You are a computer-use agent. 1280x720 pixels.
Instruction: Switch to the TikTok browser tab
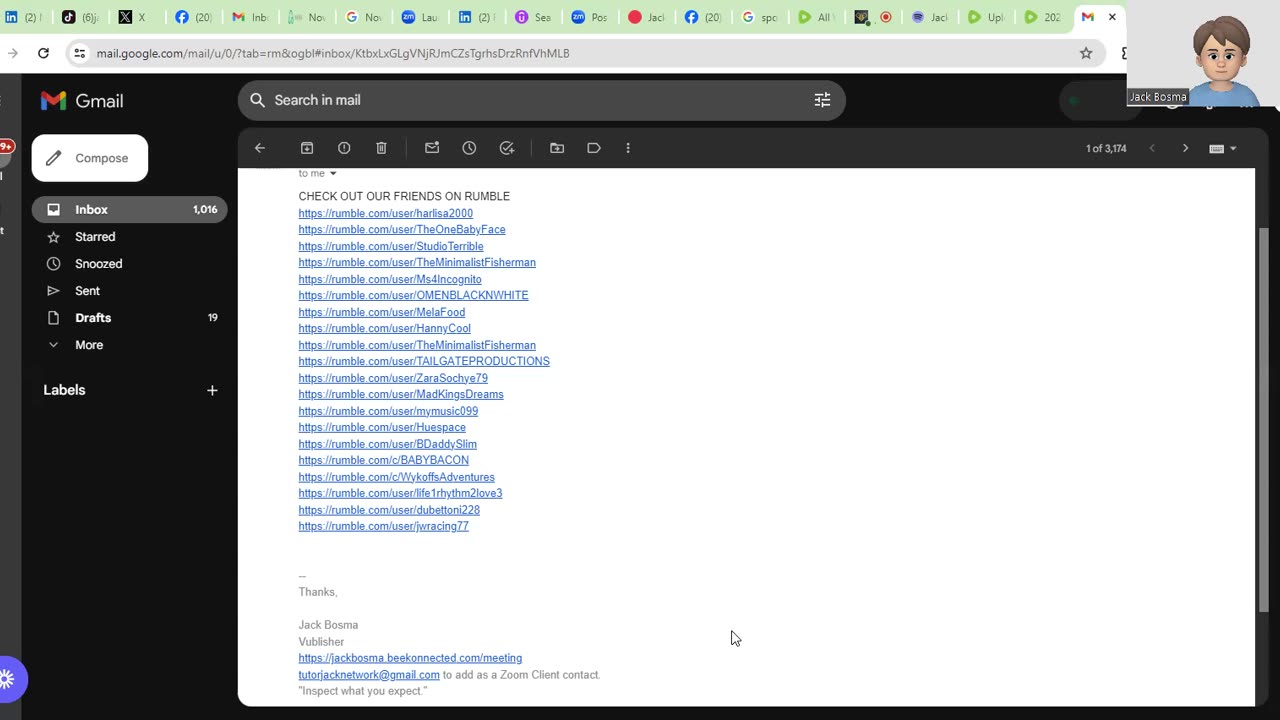coord(79,17)
